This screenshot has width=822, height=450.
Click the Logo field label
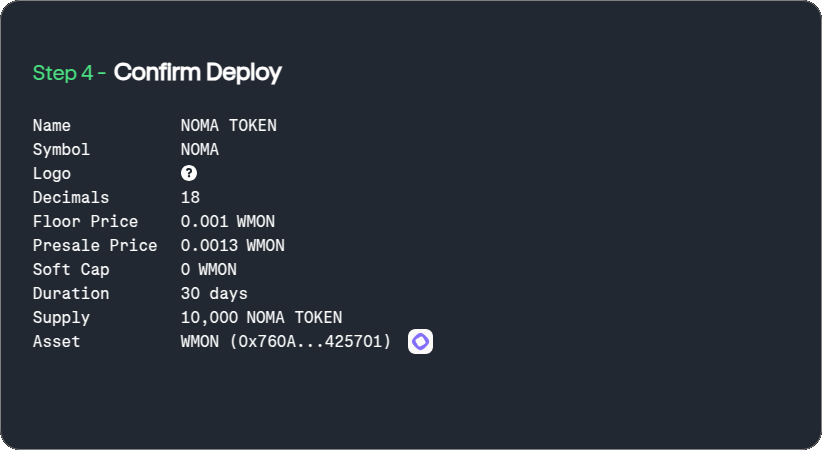pos(51,174)
